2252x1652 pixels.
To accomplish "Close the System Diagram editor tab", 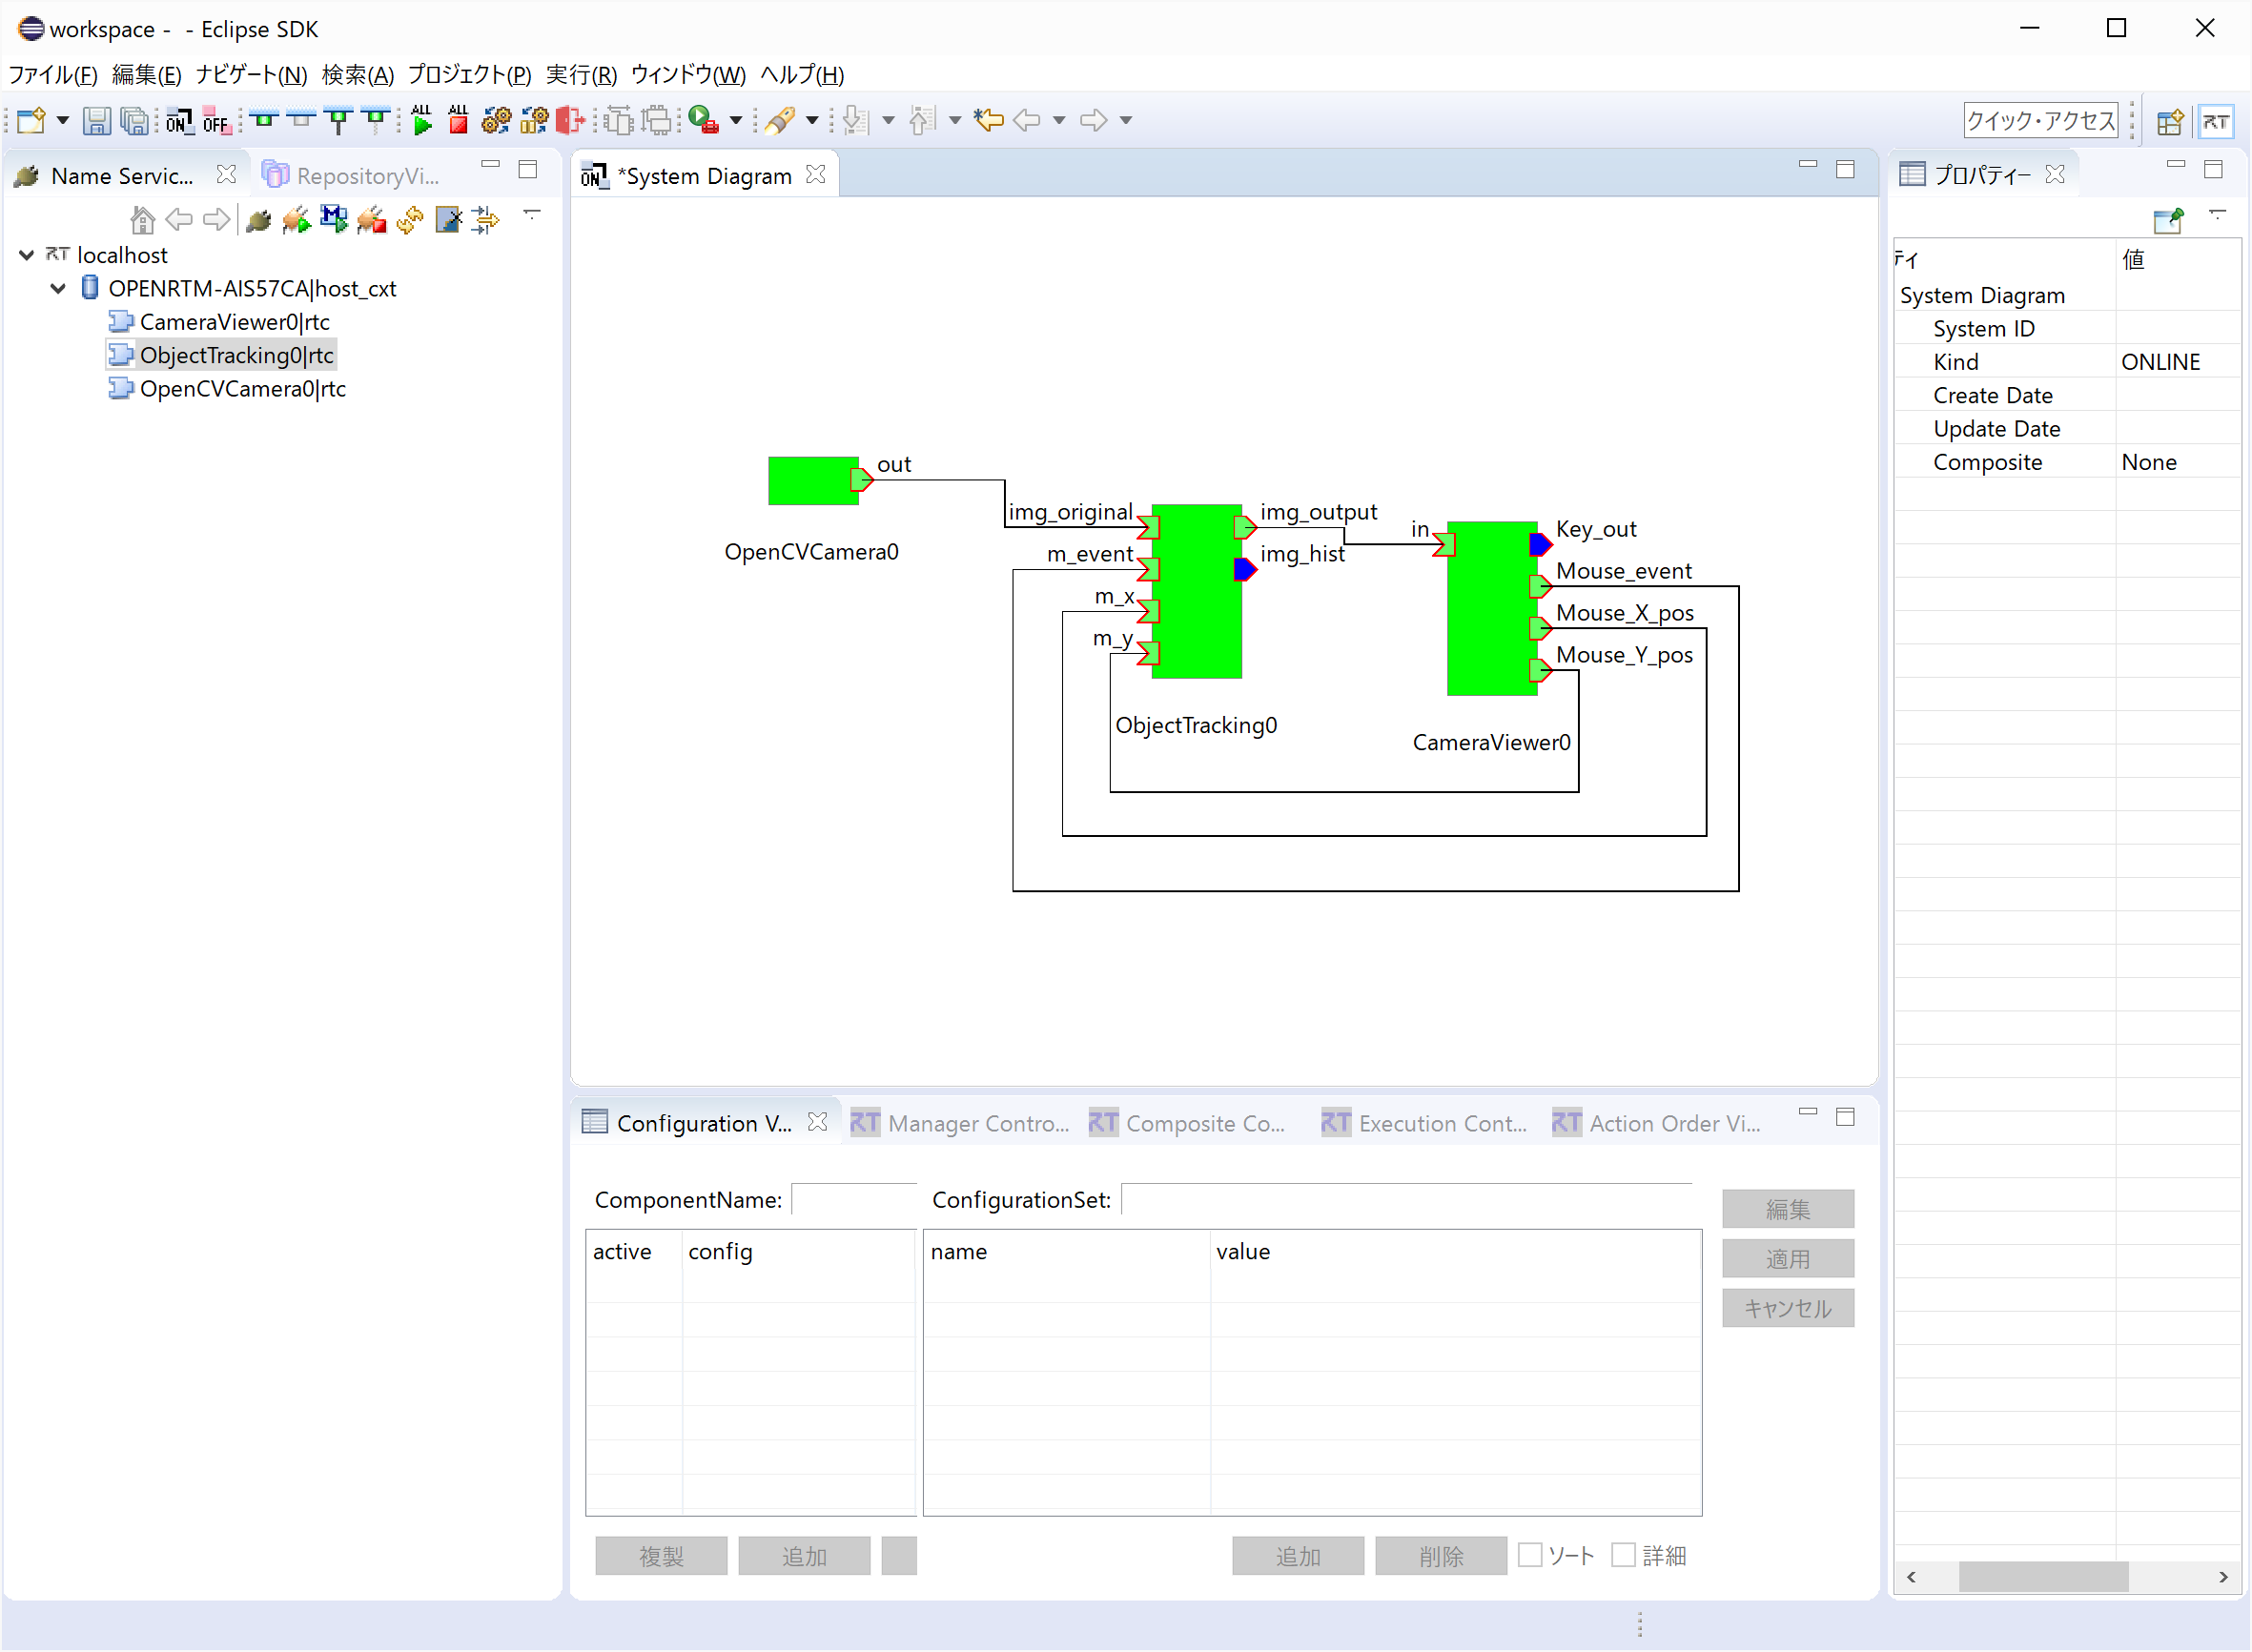I will click(x=816, y=175).
